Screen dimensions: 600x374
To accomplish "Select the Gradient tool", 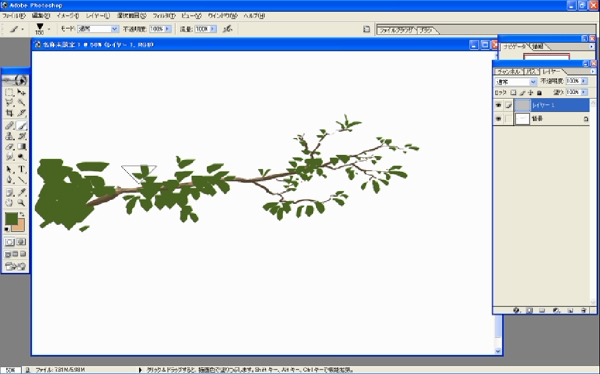I will click(21, 146).
